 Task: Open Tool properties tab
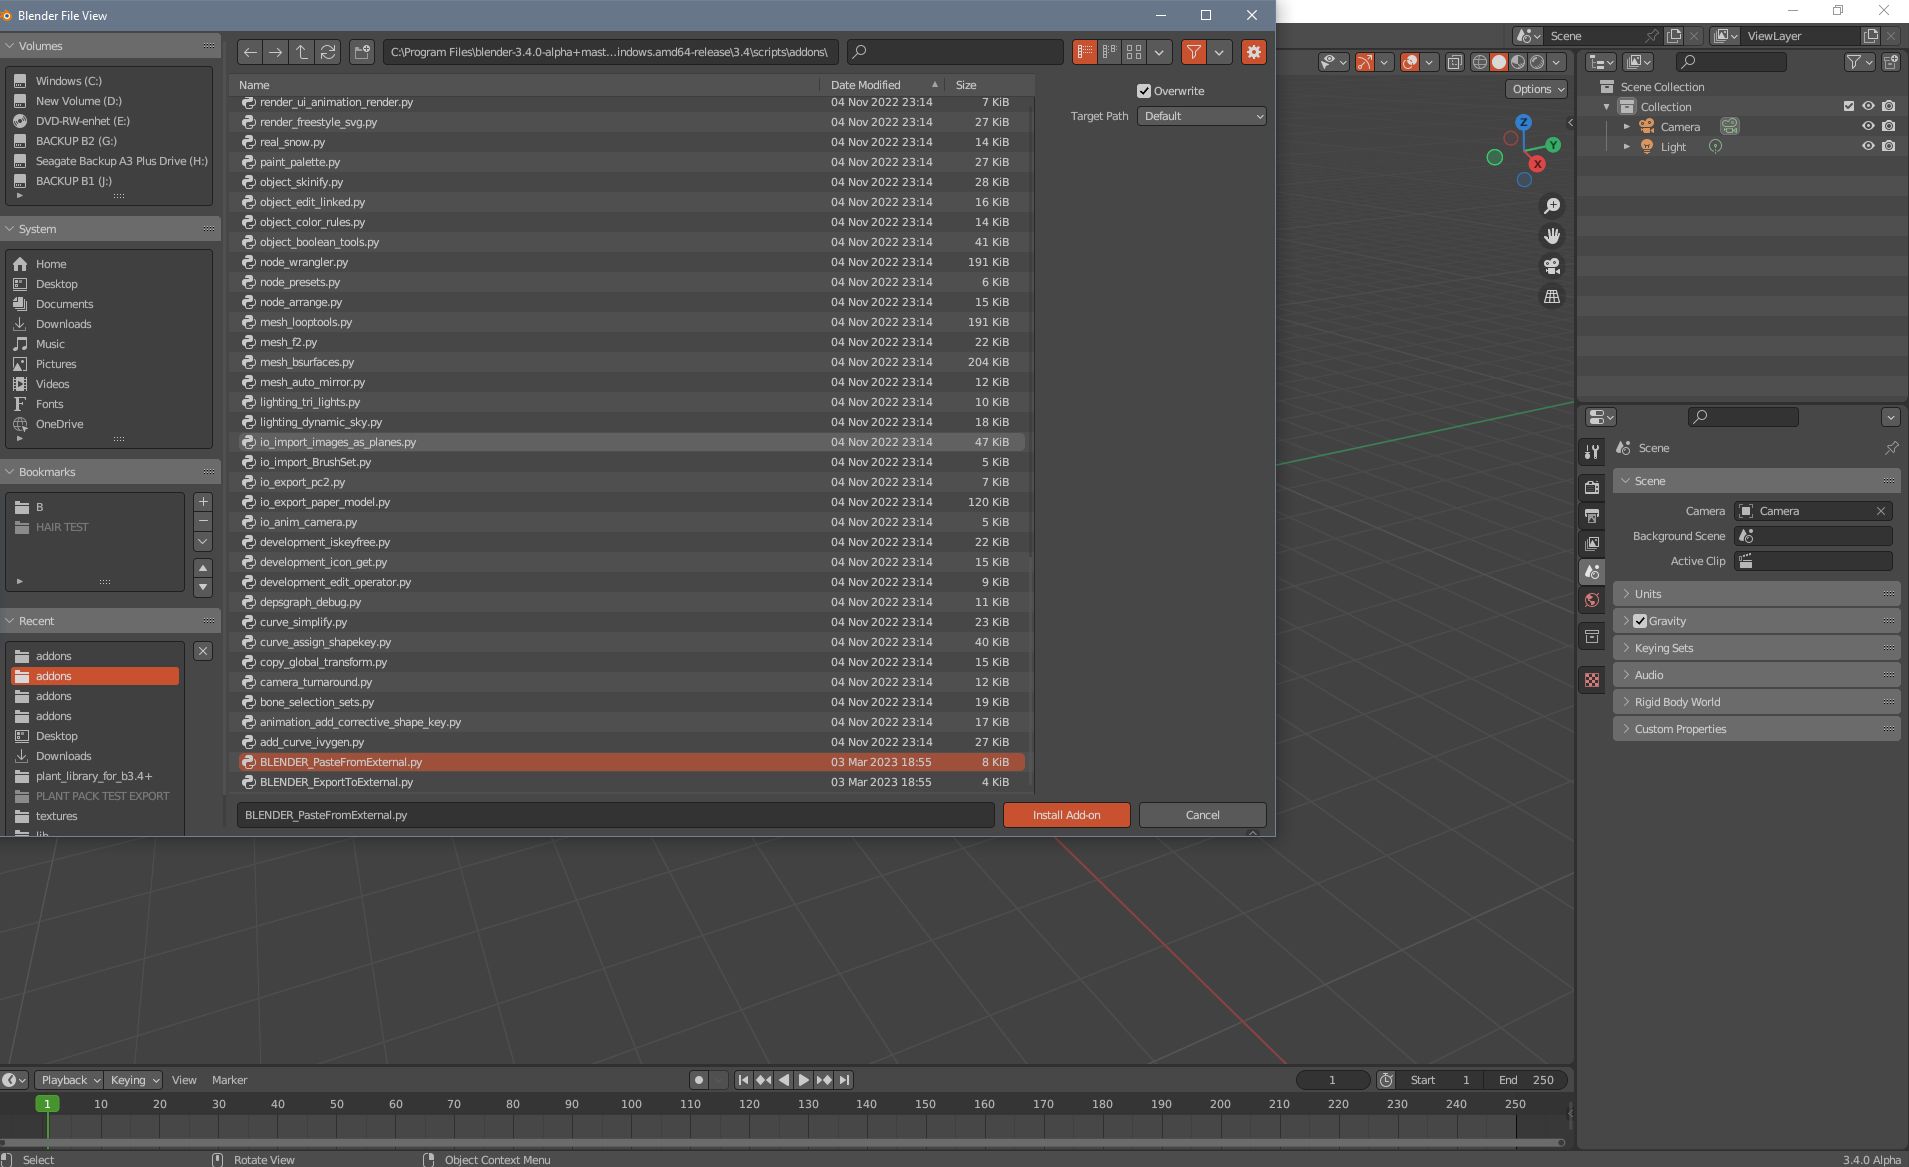click(x=1592, y=452)
